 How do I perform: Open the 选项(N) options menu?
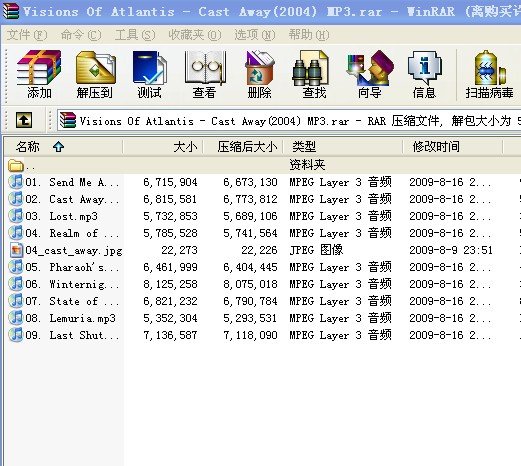pos(255,35)
